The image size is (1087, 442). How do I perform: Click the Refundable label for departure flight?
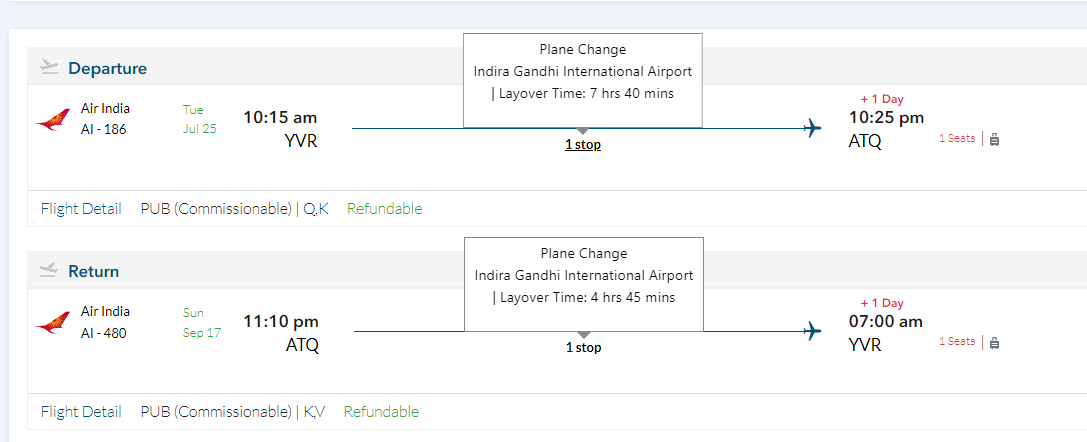tap(385, 209)
